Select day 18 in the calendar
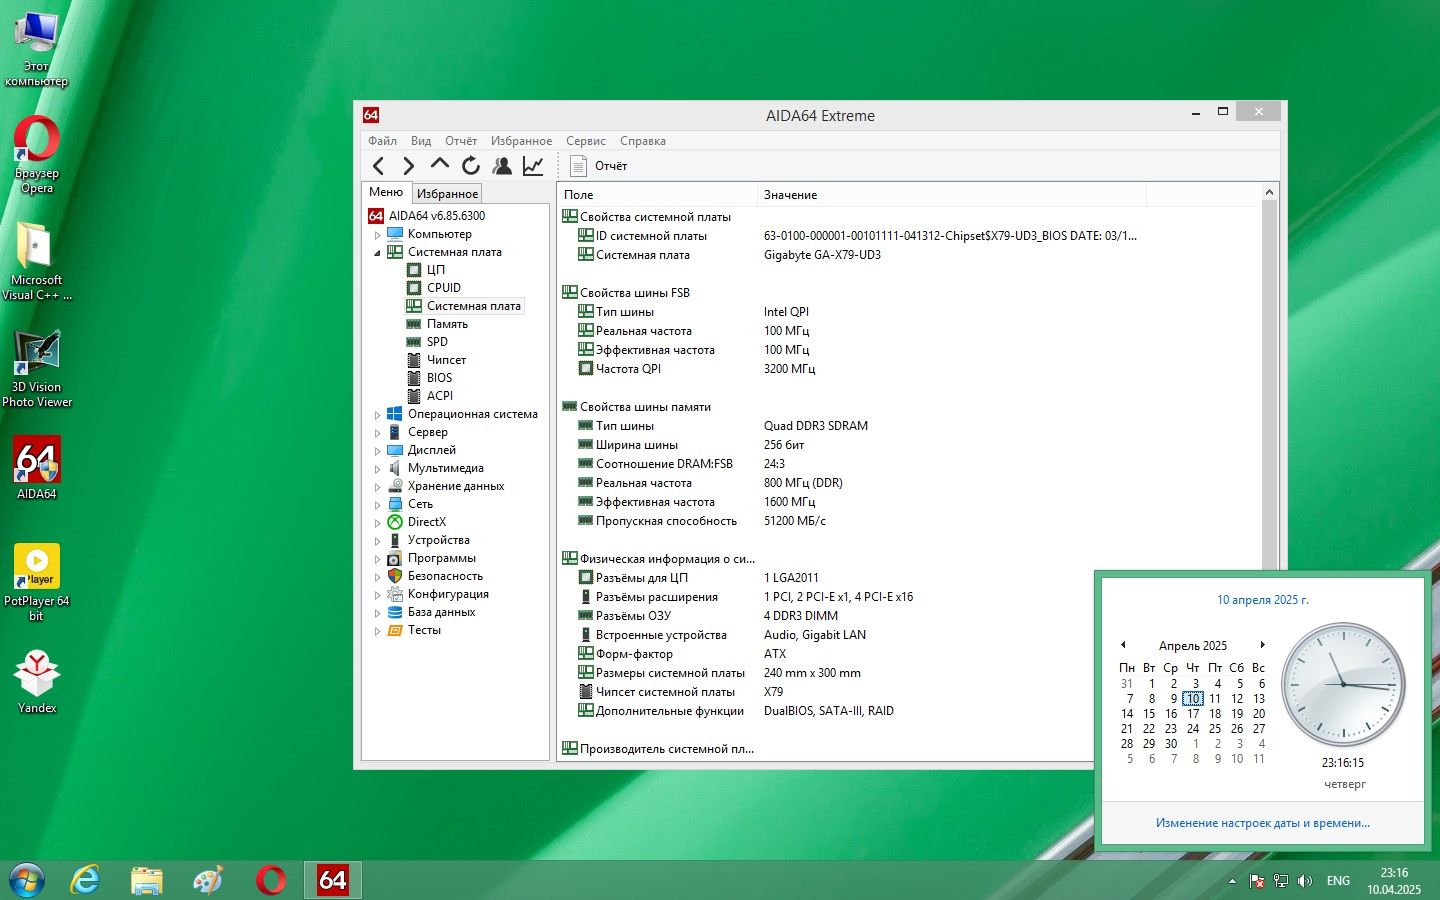 point(1215,714)
